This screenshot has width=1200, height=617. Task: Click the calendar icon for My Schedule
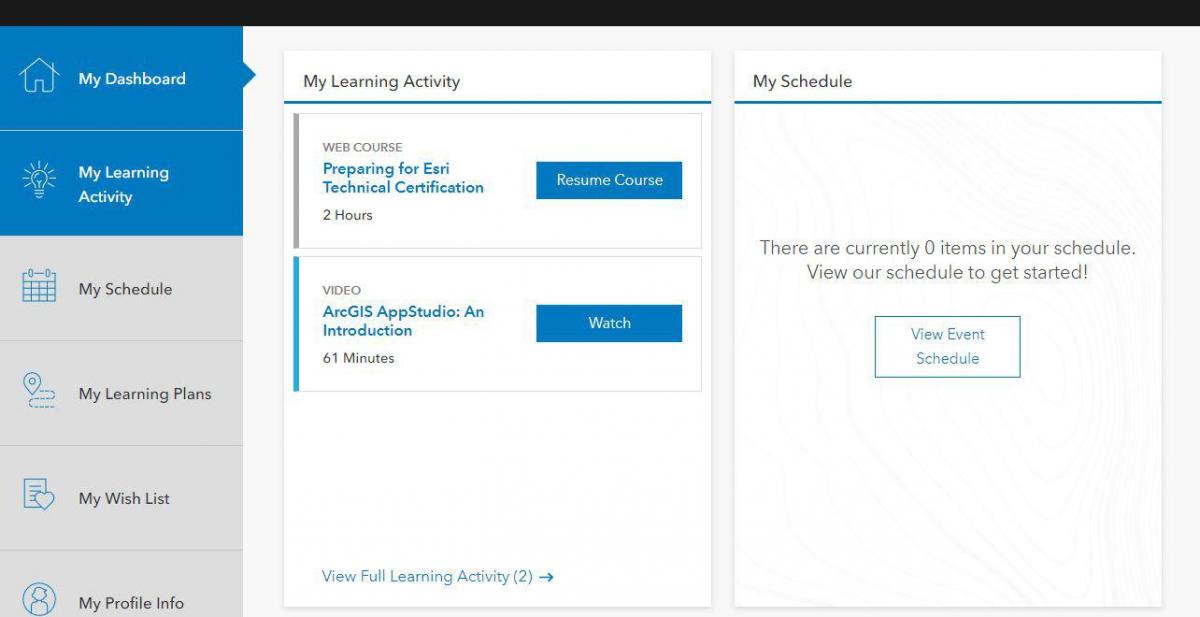click(39, 287)
